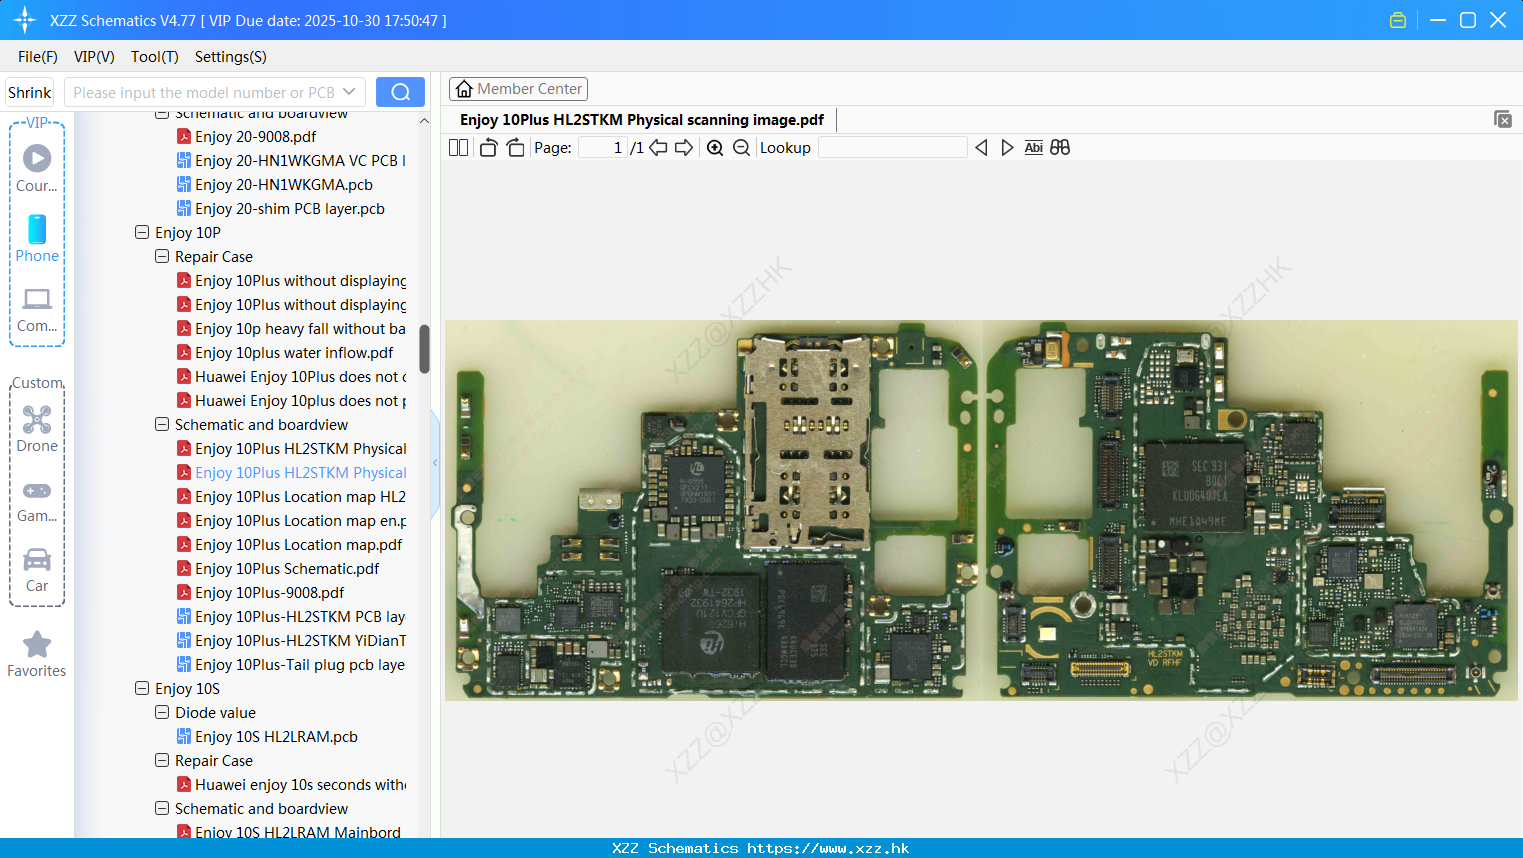Collapse Schematic and boardview under Enjoy 10S

coord(162,808)
